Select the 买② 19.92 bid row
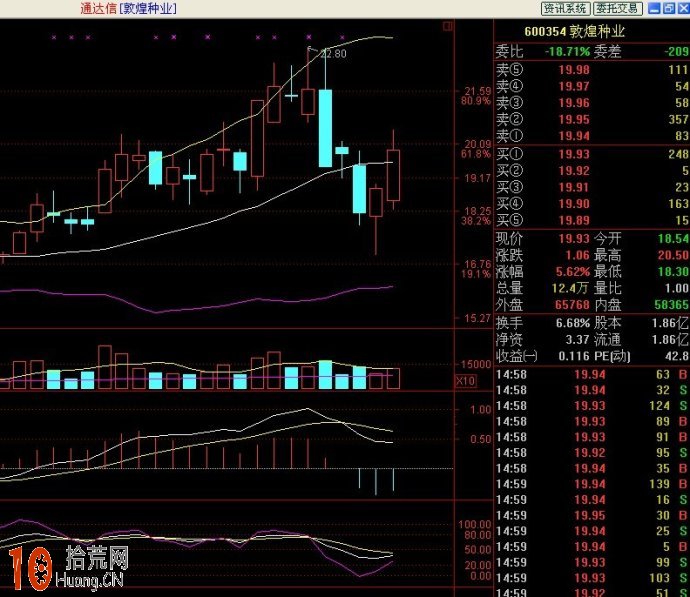Screen dimensions: 690x597 [592, 171]
